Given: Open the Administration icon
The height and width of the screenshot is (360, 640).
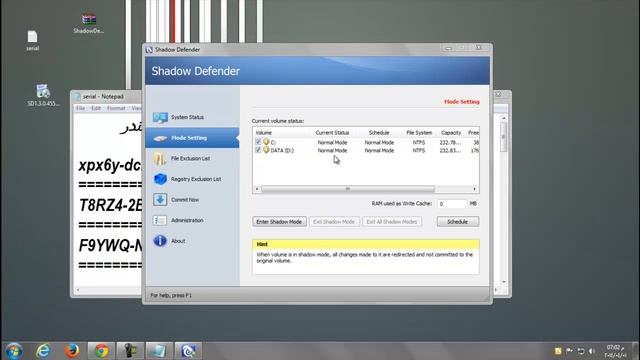Looking at the screenshot, I should coord(160,220).
